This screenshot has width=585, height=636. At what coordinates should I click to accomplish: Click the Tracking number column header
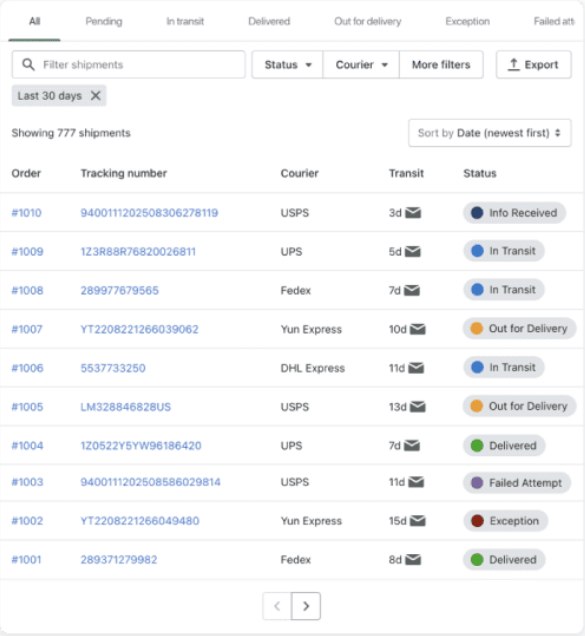click(123, 173)
